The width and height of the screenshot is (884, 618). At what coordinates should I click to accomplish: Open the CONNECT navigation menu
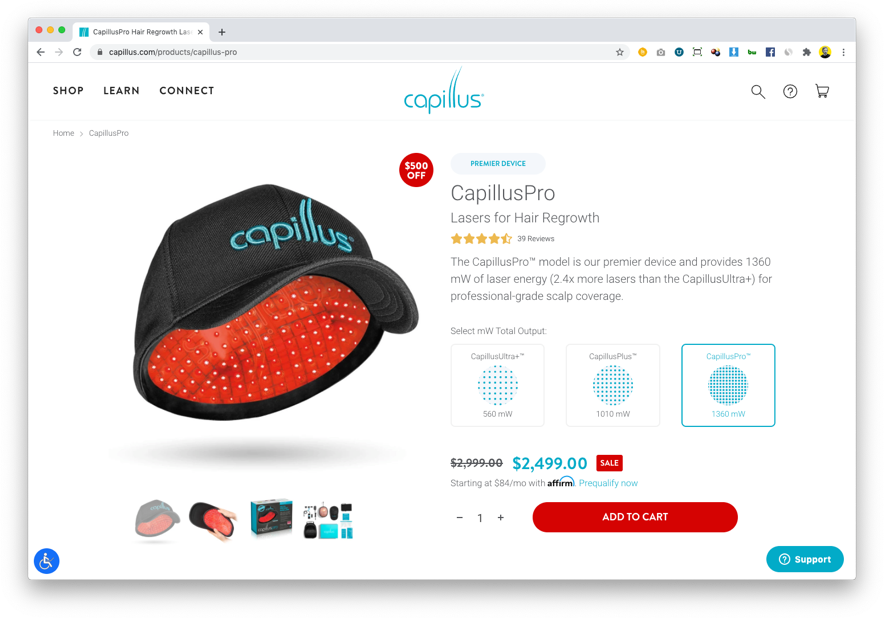click(187, 91)
